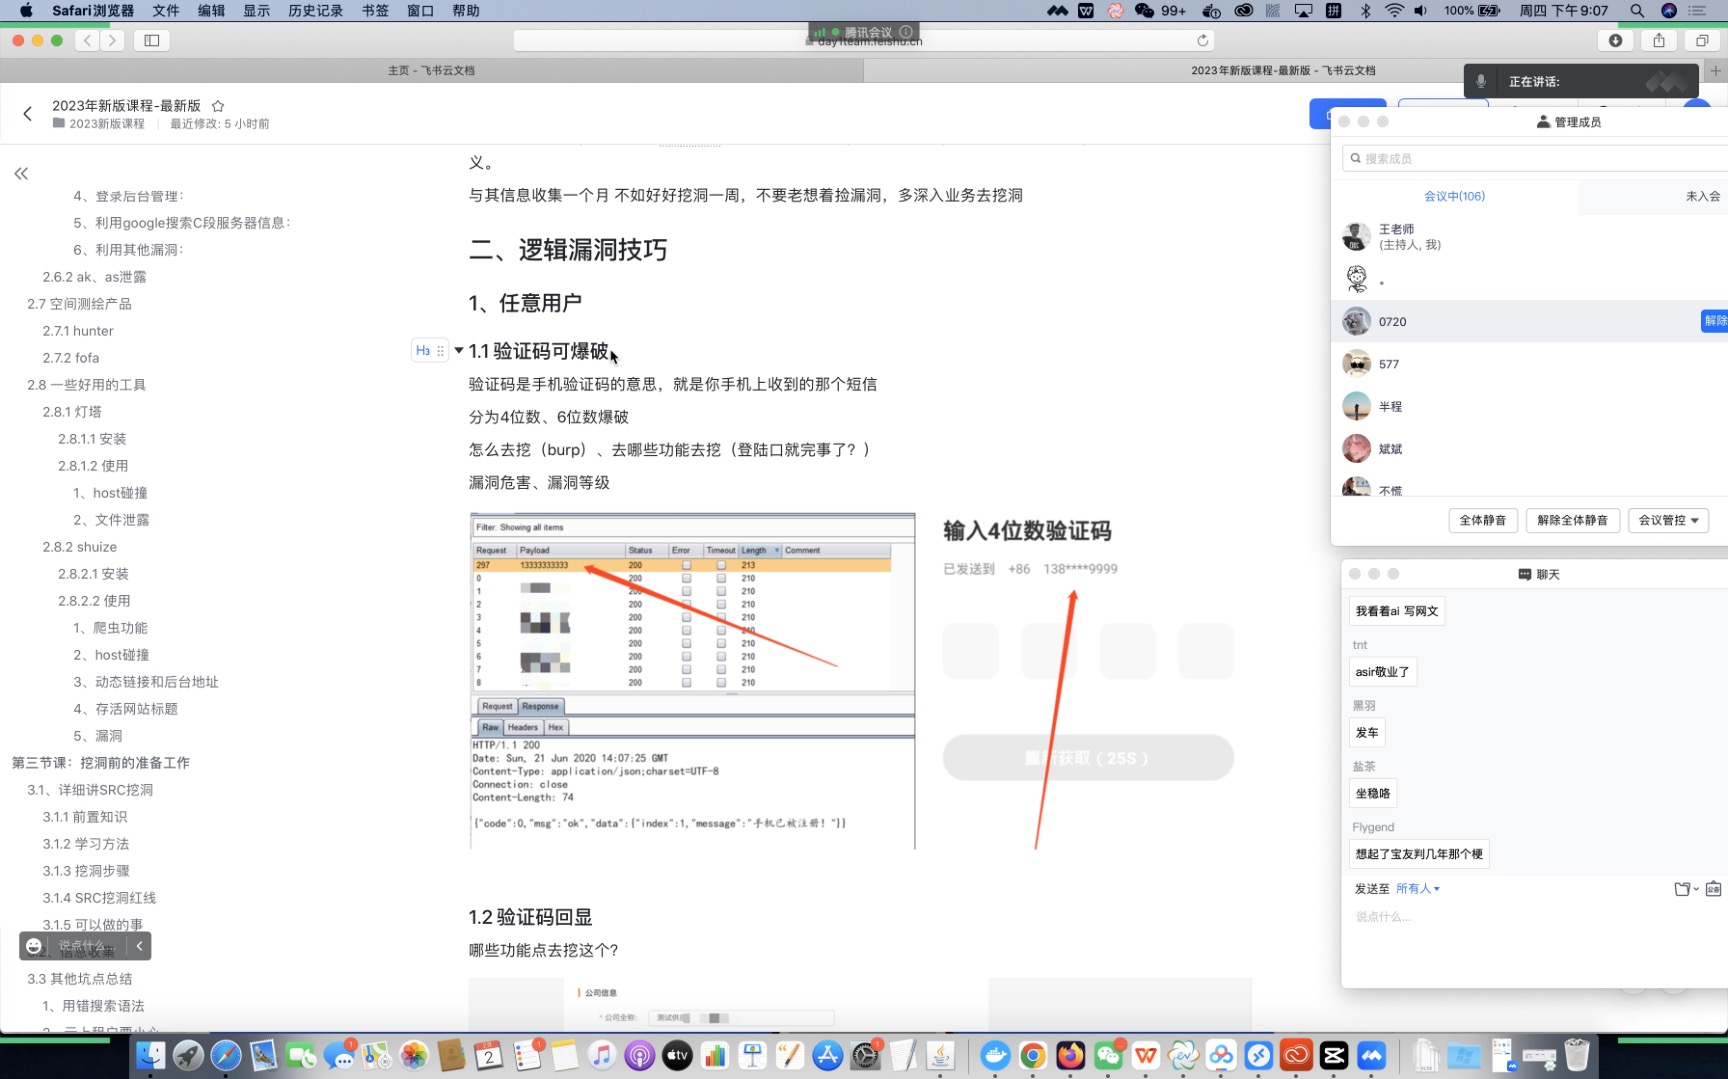
Task: Open Safari's downloads button
Action: click(x=1615, y=40)
